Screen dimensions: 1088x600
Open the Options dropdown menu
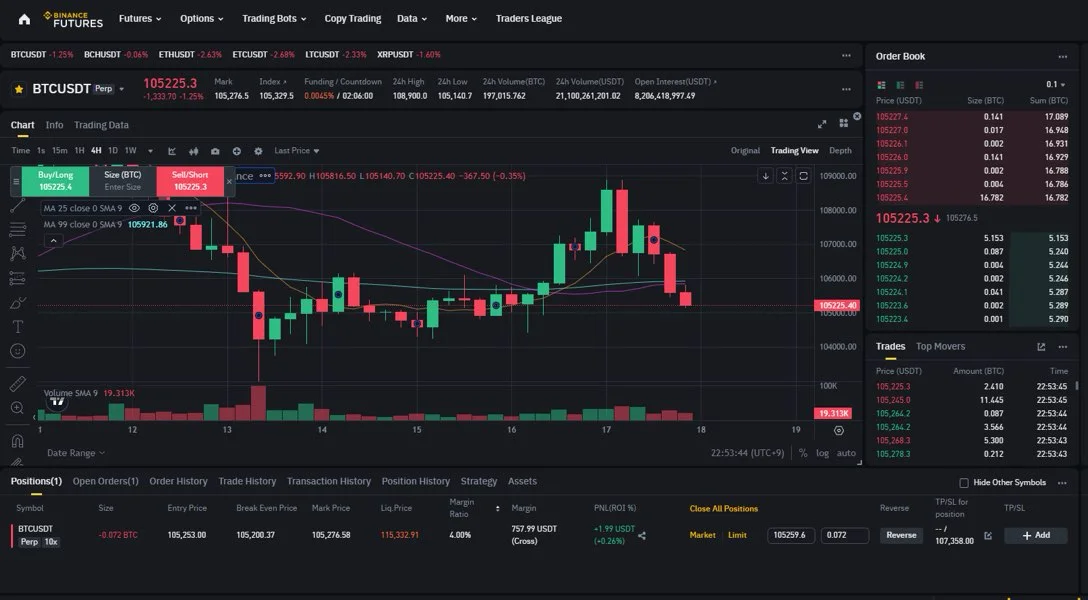201,19
